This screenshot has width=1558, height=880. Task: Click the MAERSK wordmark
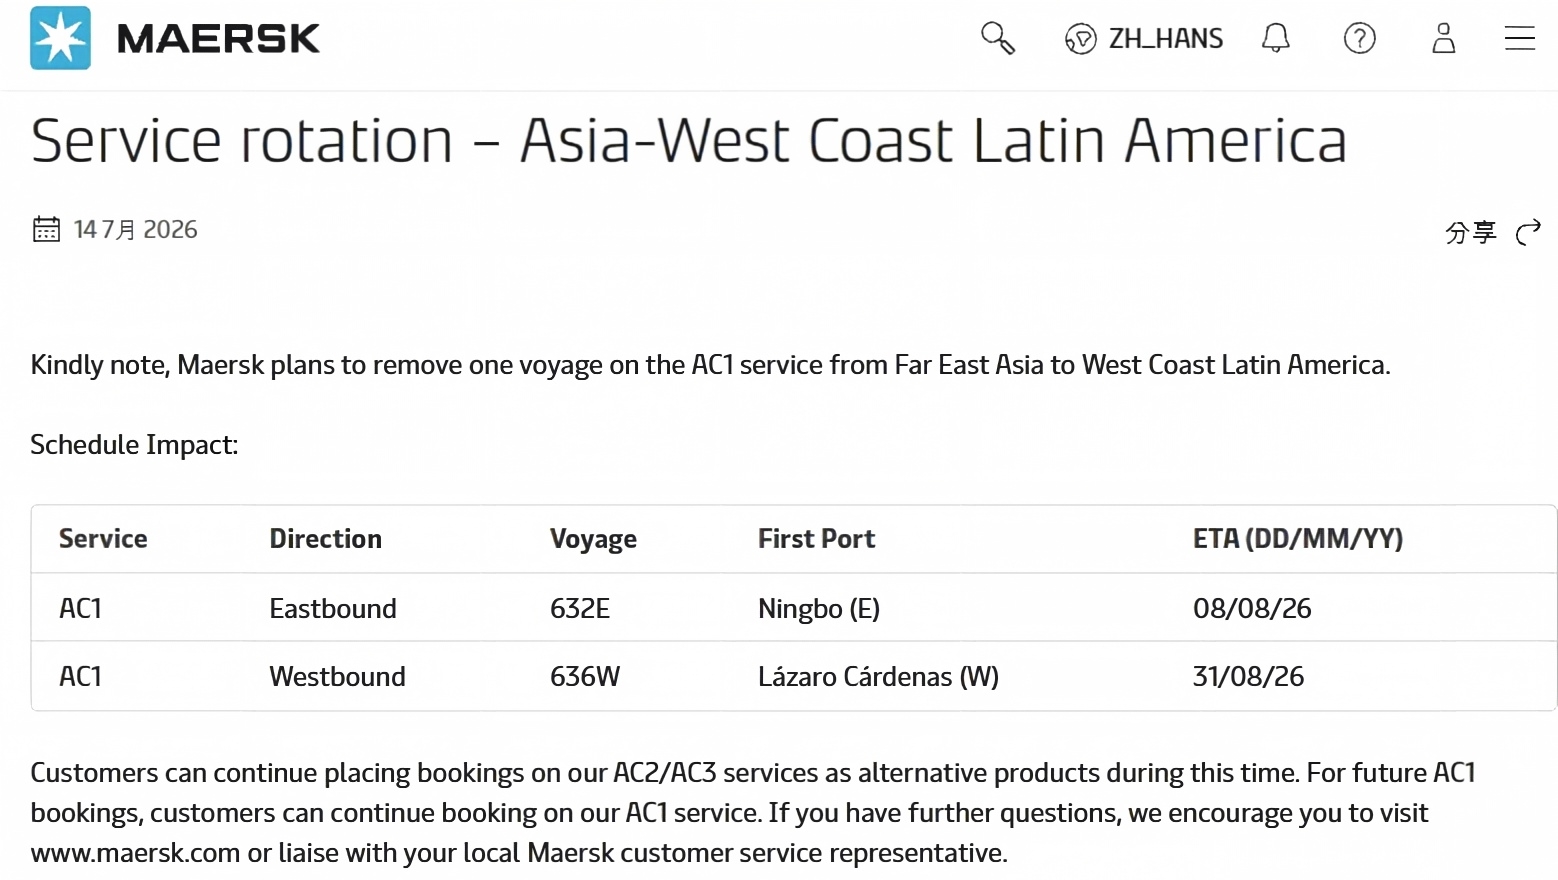[218, 39]
